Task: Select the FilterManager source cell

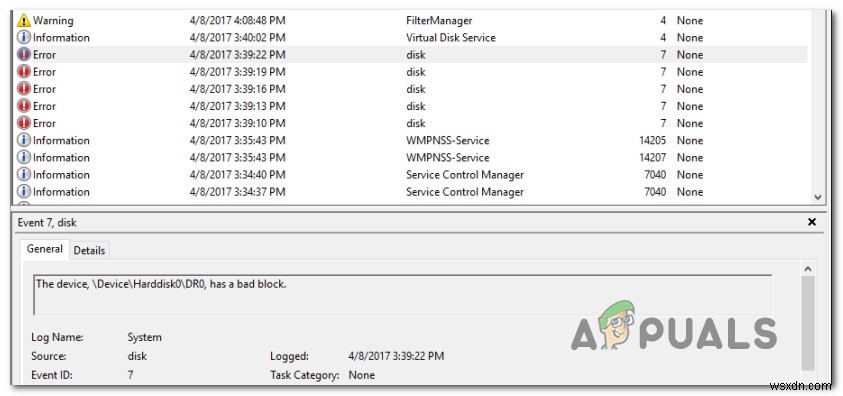Action: pos(439,20)
